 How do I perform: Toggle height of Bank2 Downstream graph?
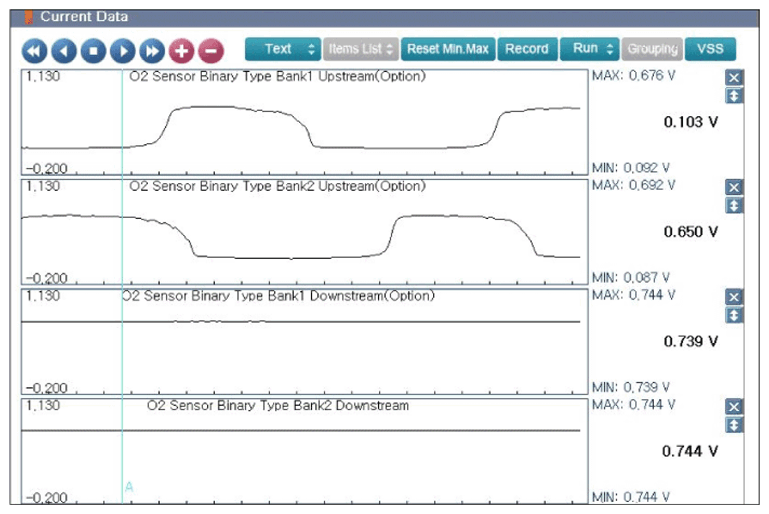734,425
